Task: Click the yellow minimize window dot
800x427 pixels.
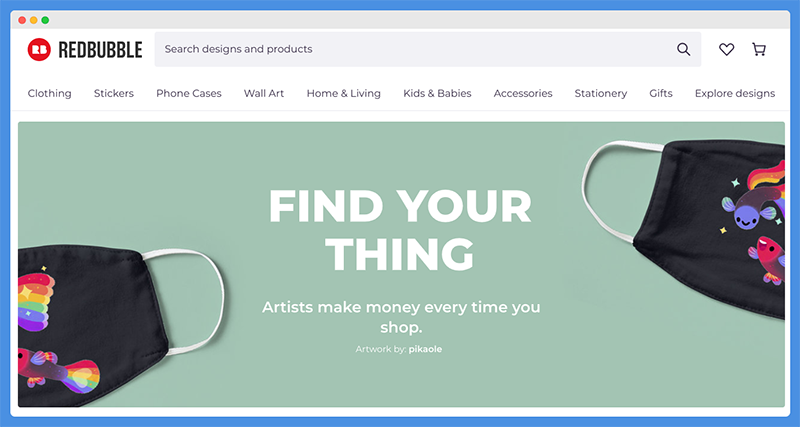Action: (x=34, y=20)
